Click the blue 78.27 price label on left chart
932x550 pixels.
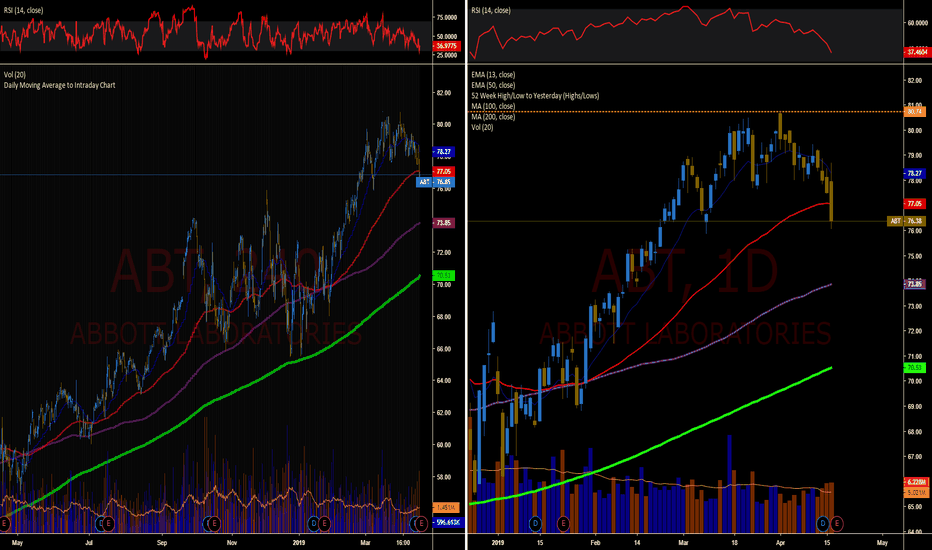tap(443, 152)
